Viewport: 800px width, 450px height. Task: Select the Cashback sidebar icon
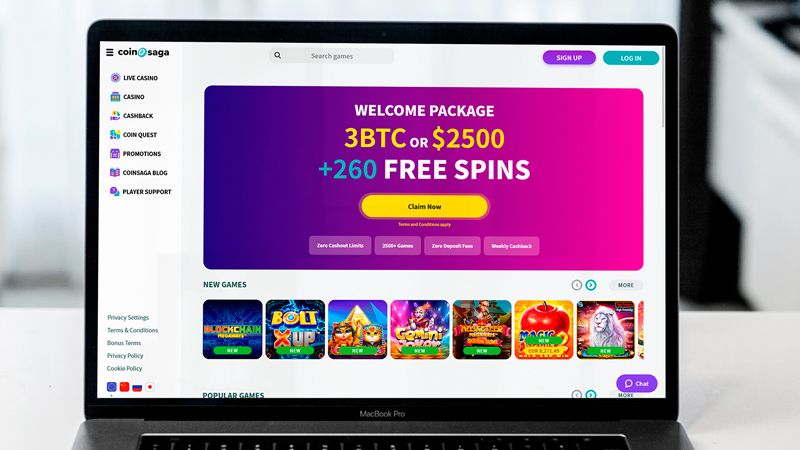point(115,116)
